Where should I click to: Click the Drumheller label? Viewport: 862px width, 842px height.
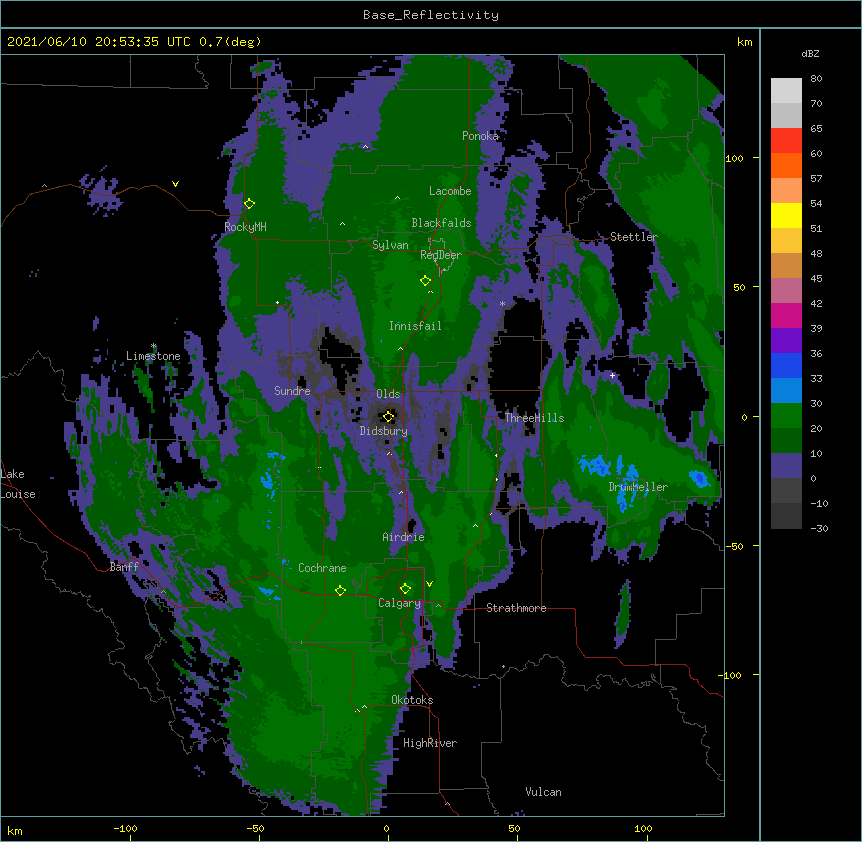pyautogui.click(x=638, y=487)
